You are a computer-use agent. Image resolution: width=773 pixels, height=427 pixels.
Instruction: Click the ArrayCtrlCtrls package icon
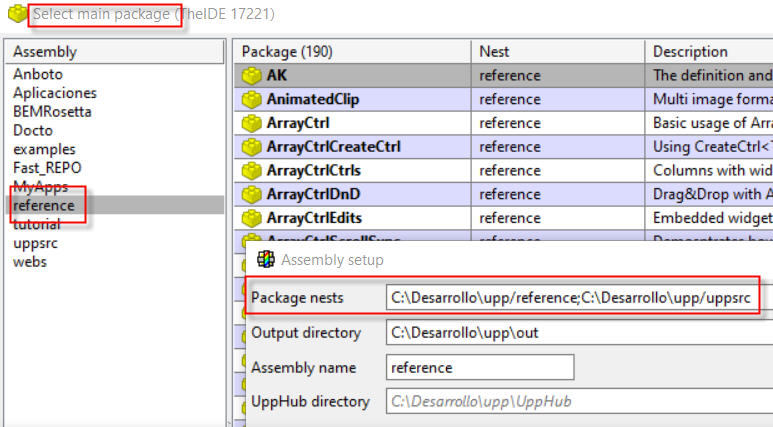pyautogui.click(x=251, y=170)
